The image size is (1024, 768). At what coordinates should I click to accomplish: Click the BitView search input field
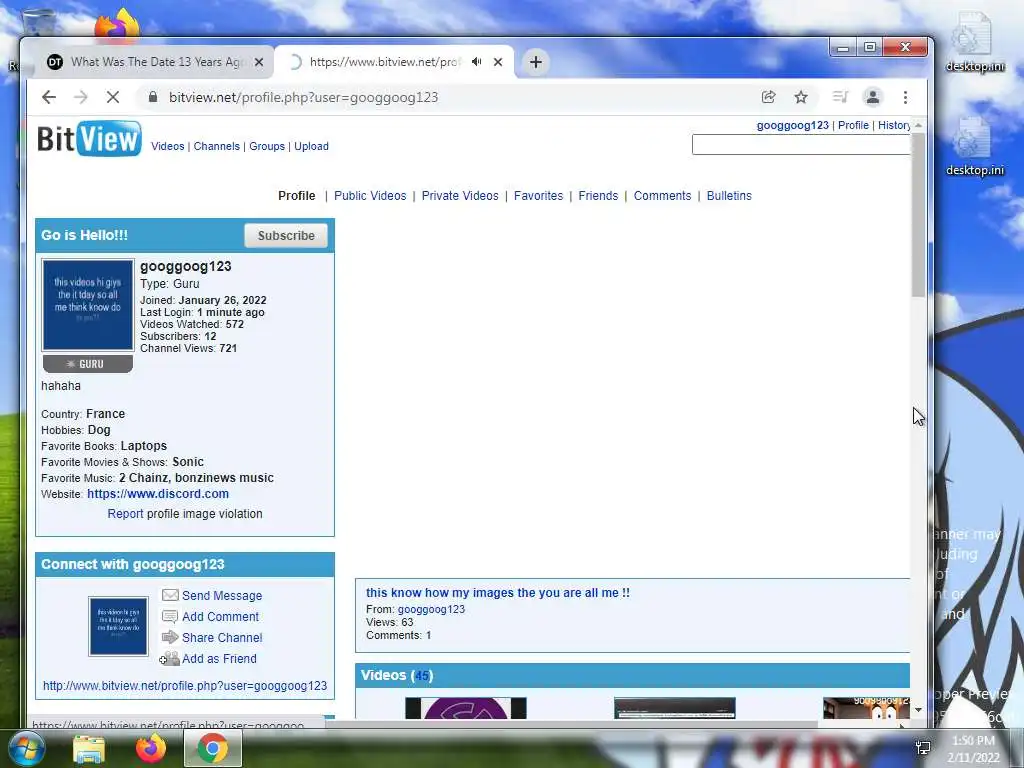point(801,144)
